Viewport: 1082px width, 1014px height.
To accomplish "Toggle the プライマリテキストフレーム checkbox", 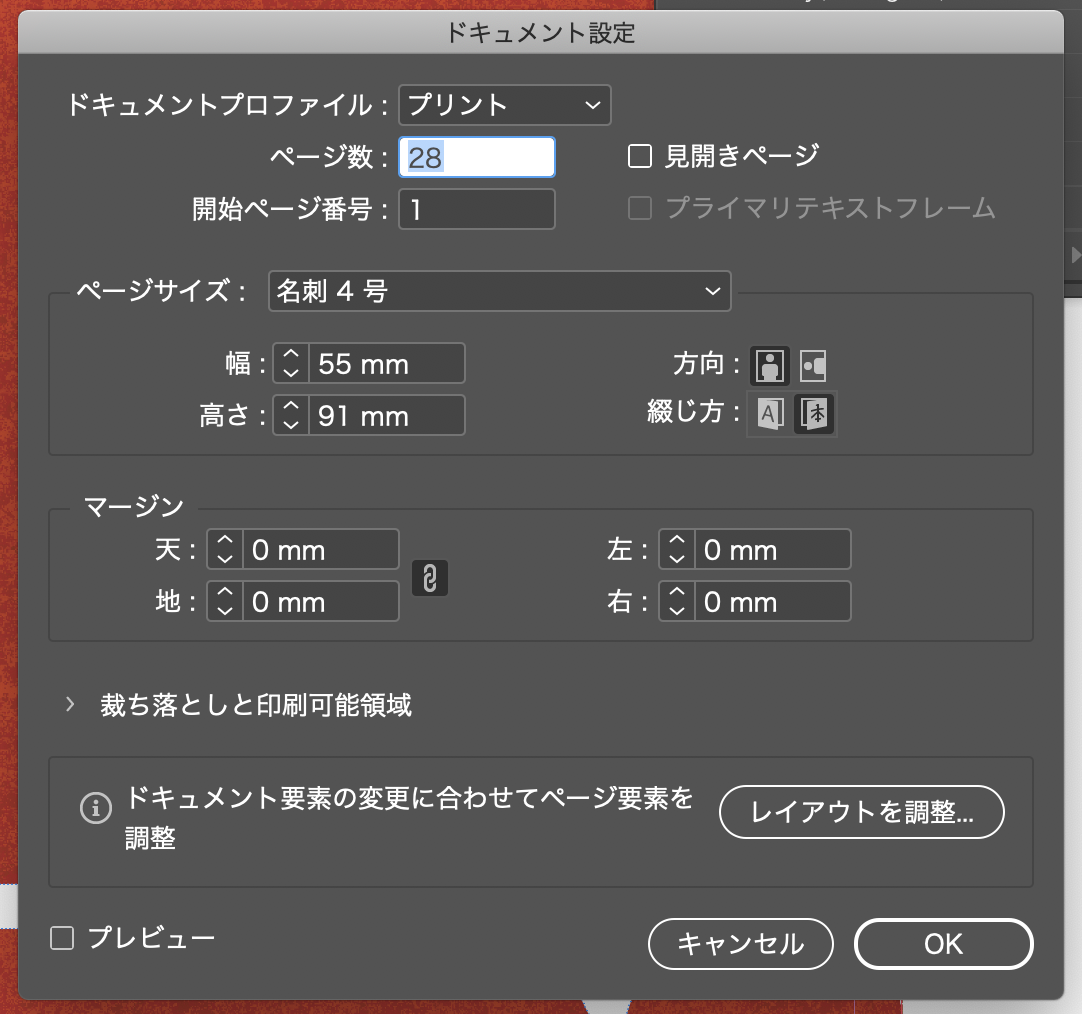I will pos(640,208).
